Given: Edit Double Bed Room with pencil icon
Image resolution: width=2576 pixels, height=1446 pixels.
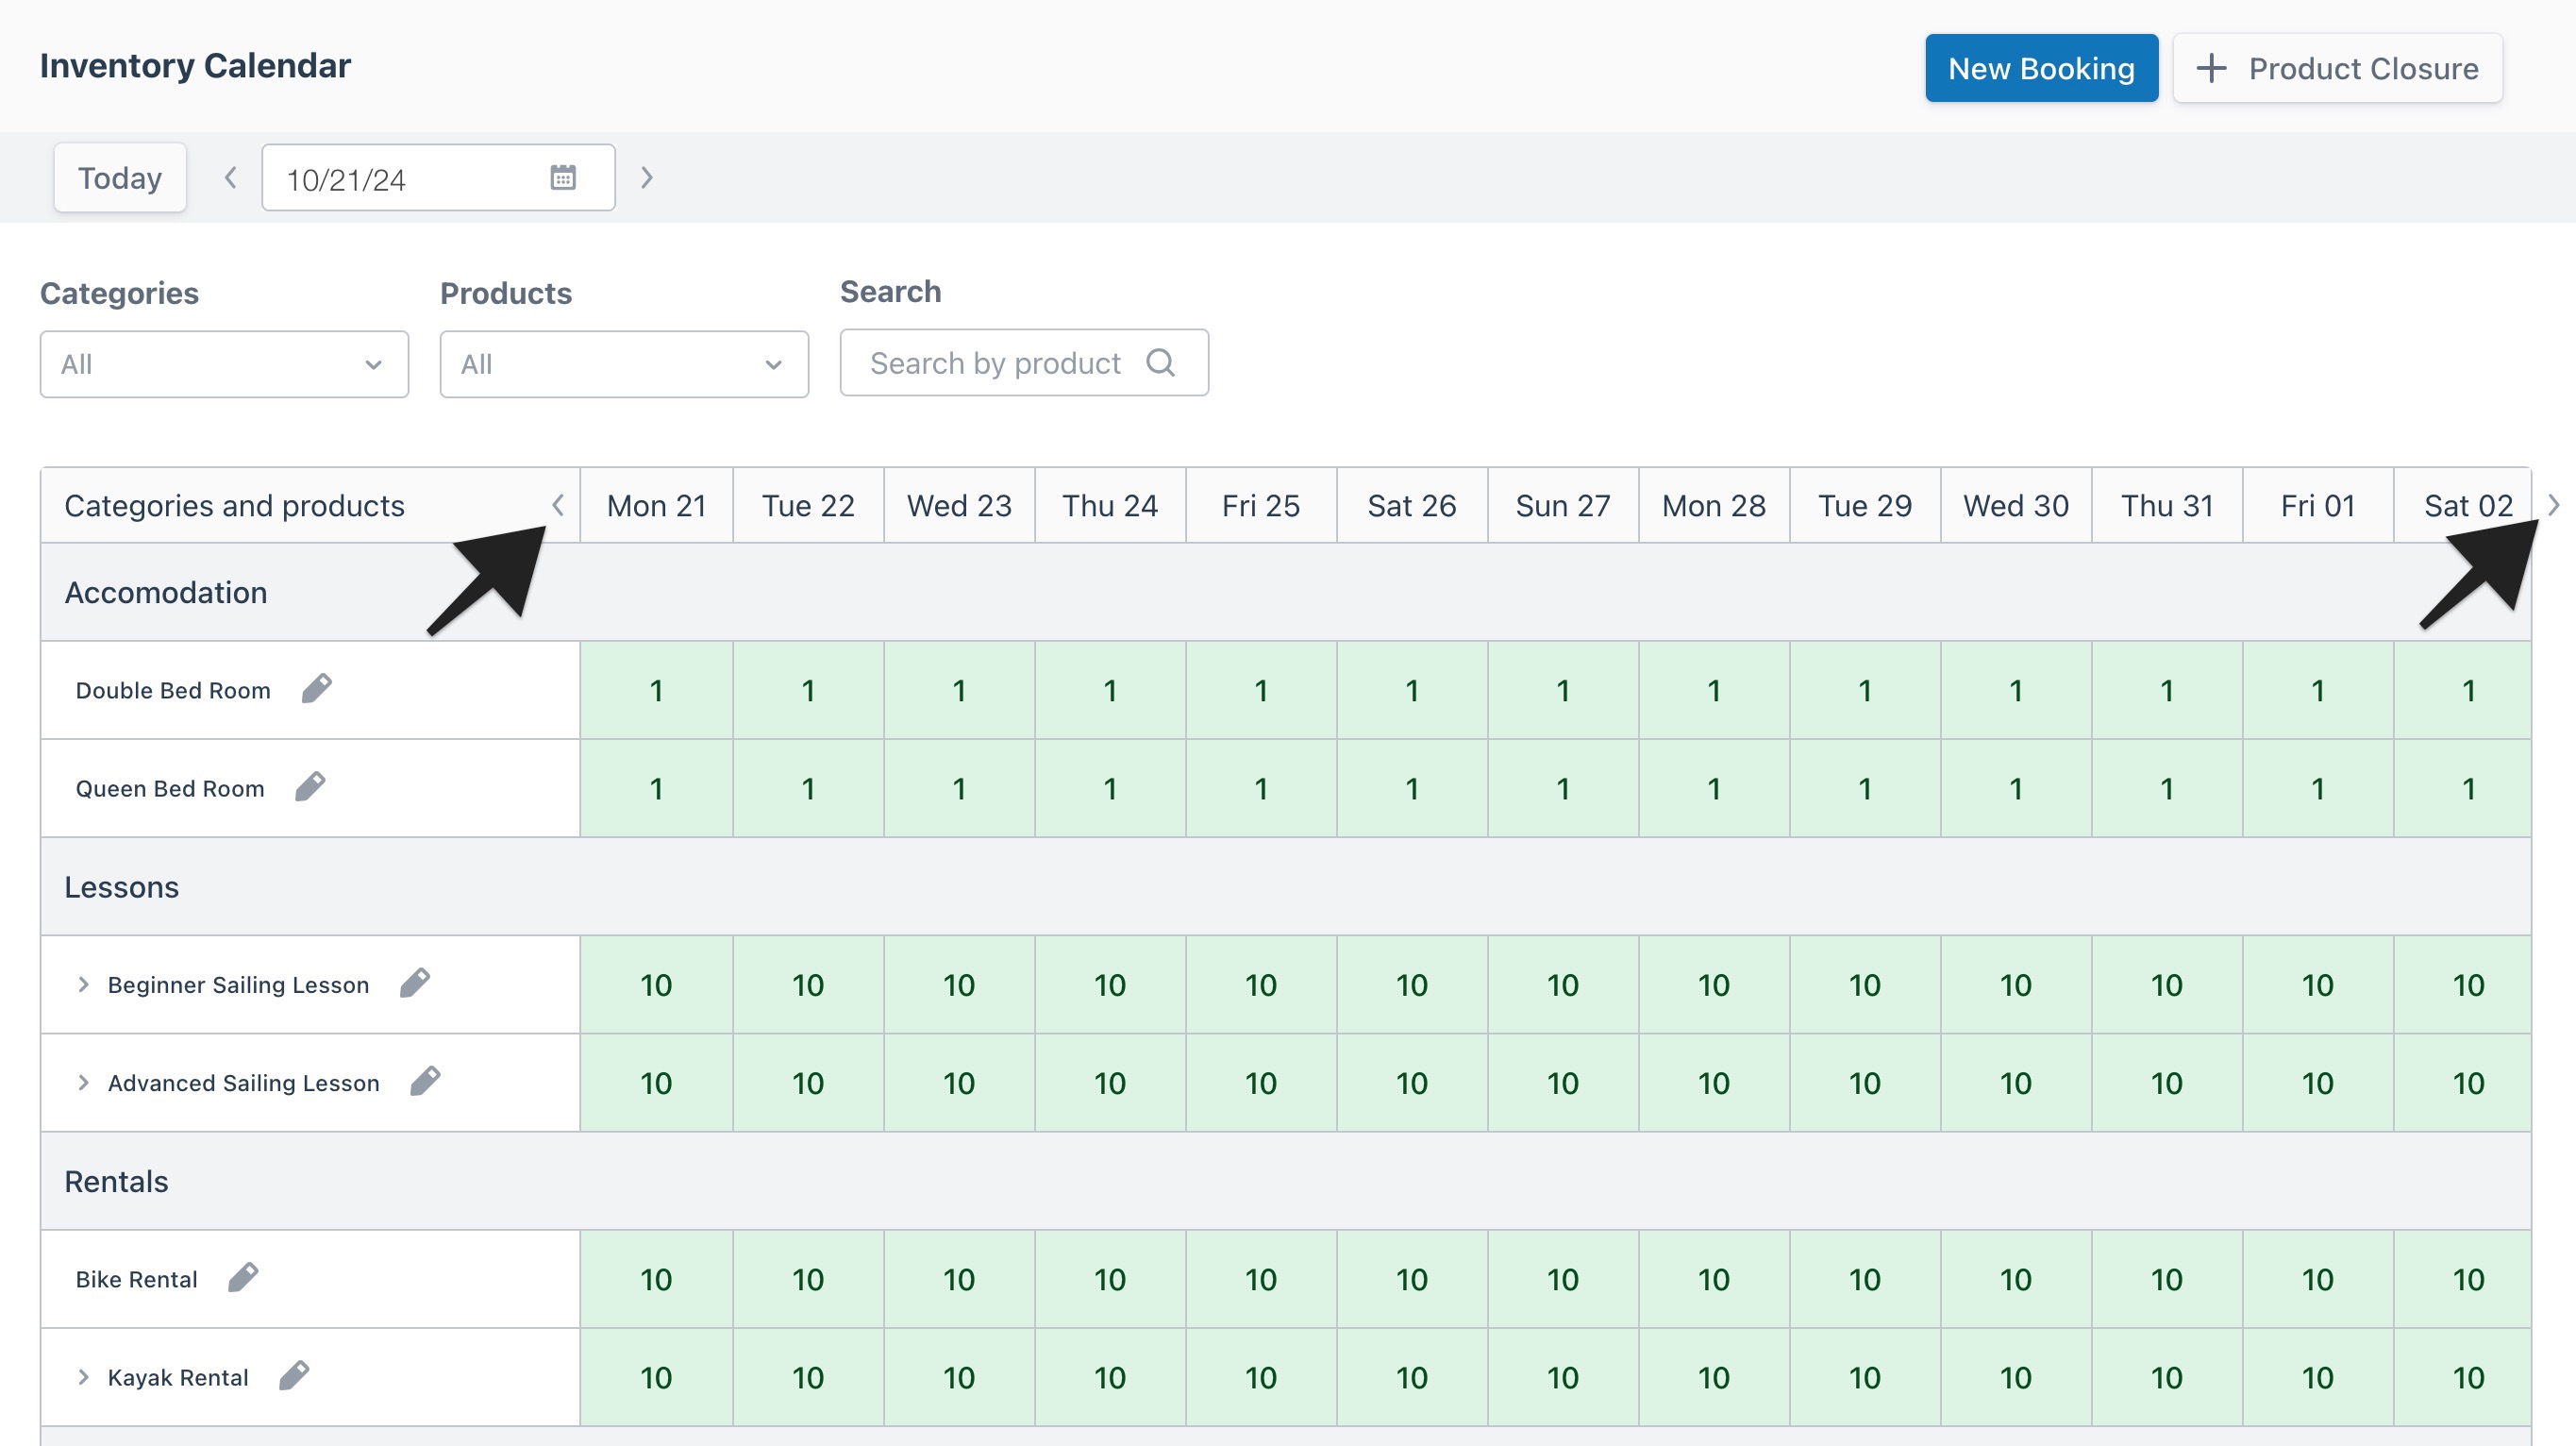Looking at the screenshot, I should pyautogui.click(x=317, y=688).
